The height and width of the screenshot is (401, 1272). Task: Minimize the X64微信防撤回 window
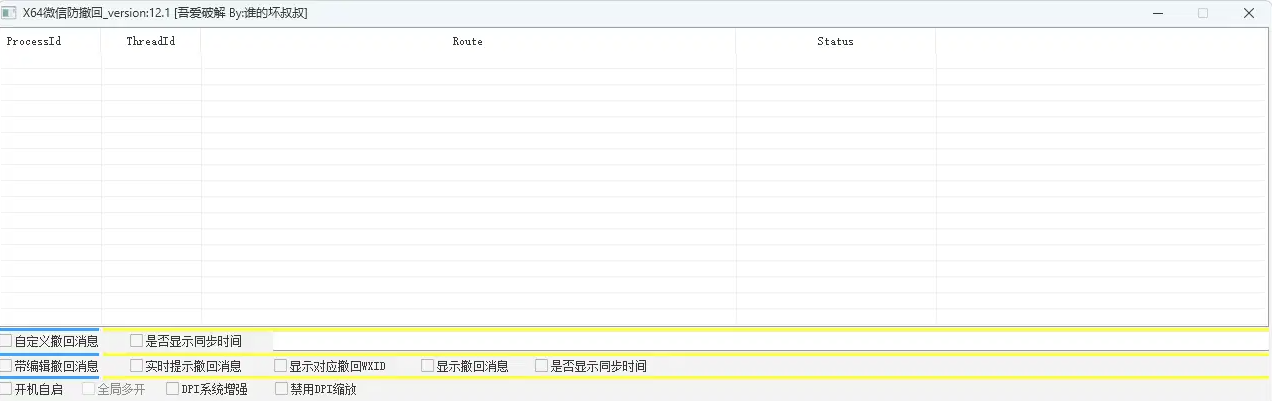pos(1157,13)
